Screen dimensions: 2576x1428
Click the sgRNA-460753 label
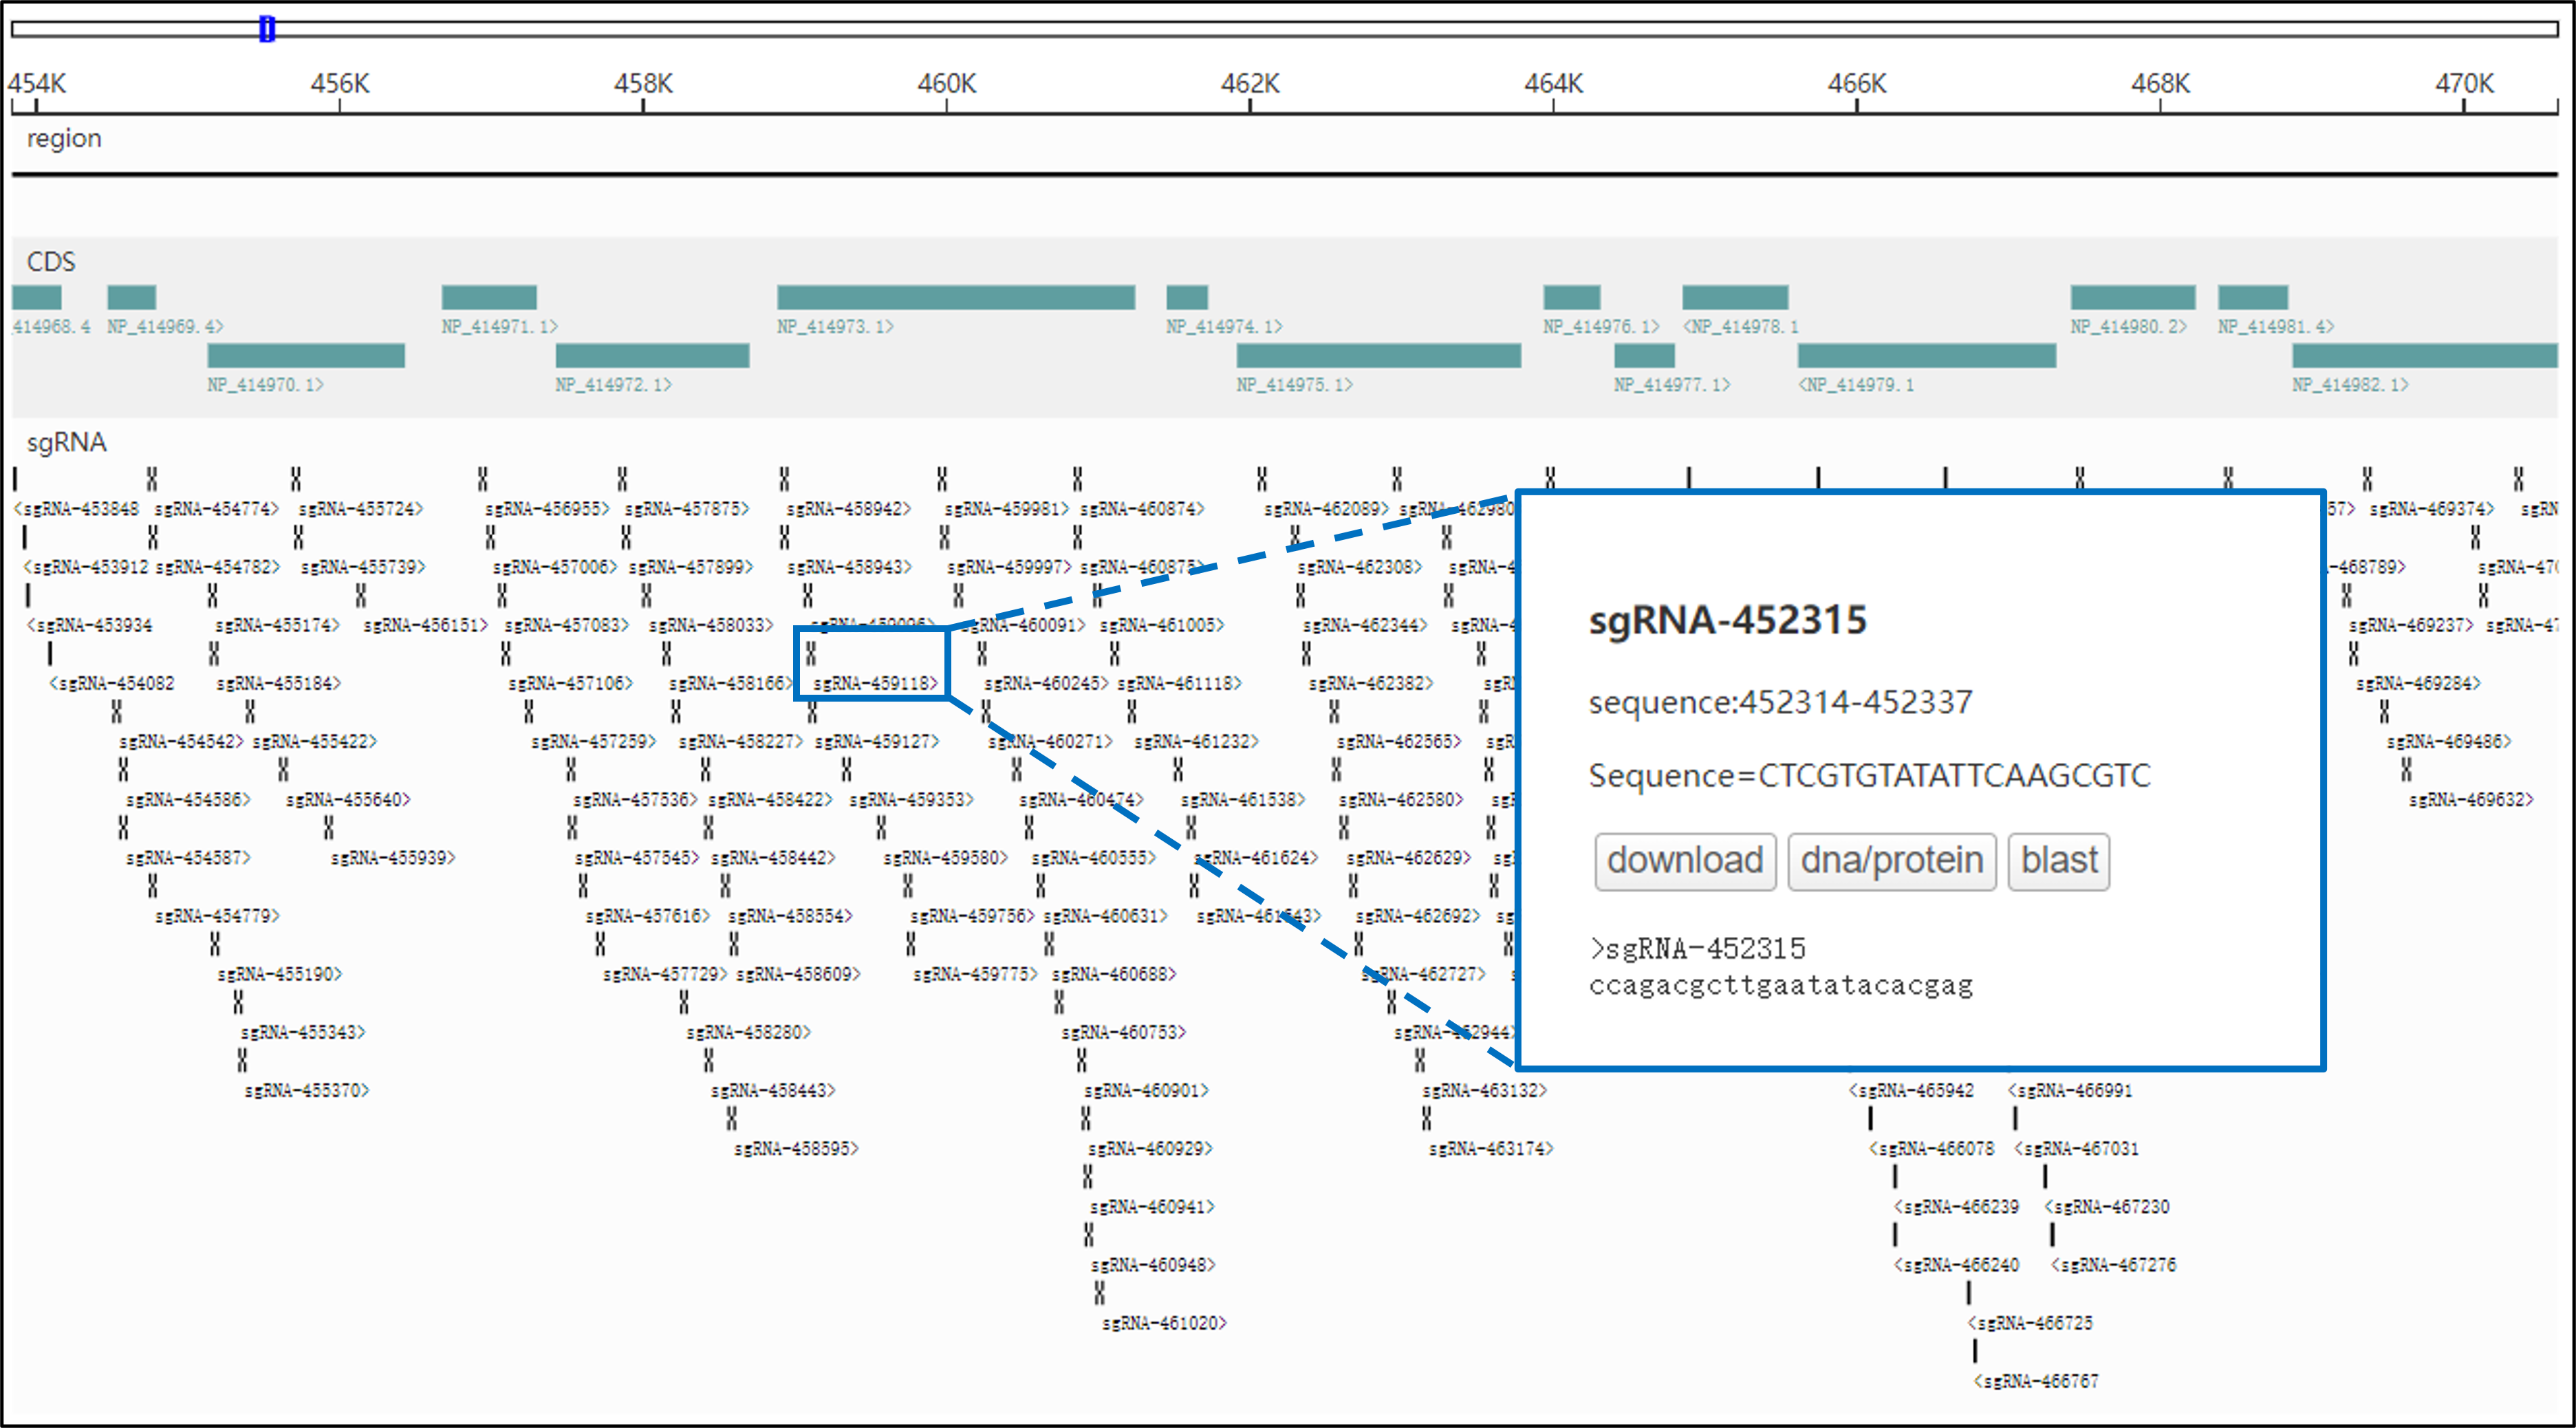pyautogui.click(x=1124, y=1033)
